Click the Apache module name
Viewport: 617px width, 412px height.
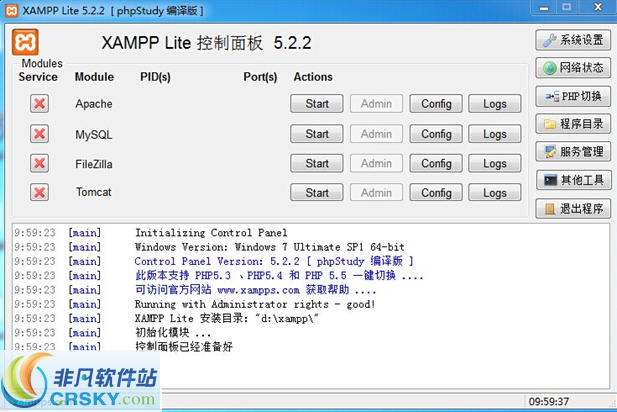(x=94, y=104)
